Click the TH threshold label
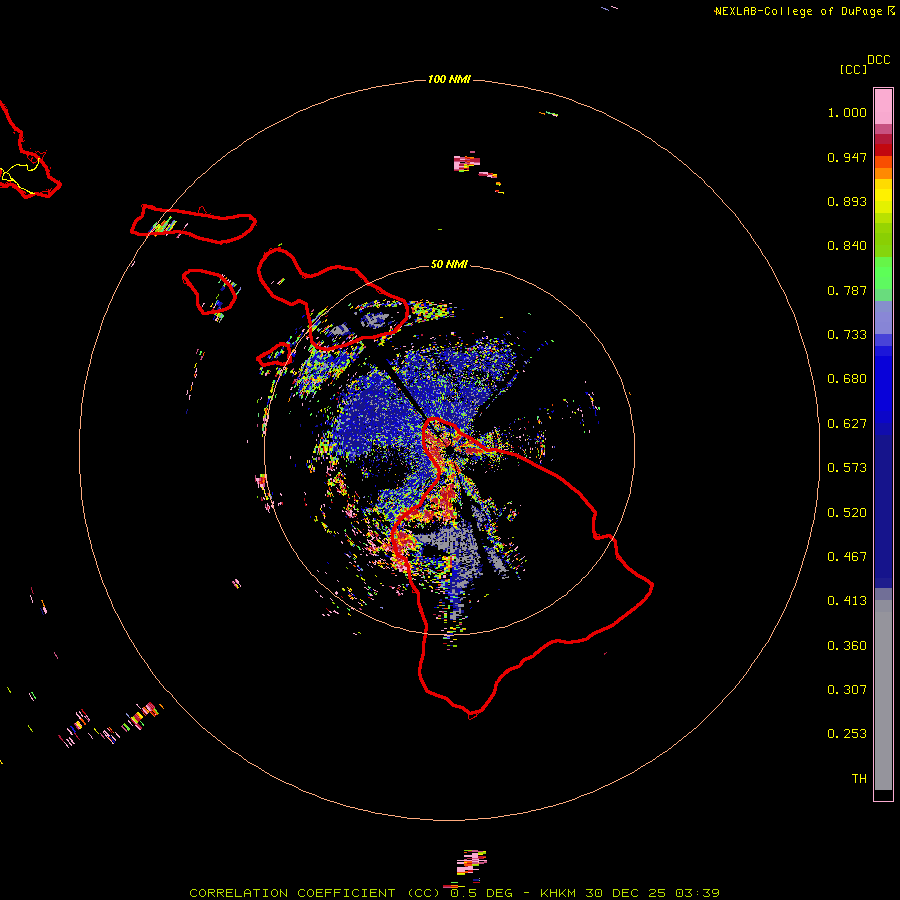 [859, 779]
